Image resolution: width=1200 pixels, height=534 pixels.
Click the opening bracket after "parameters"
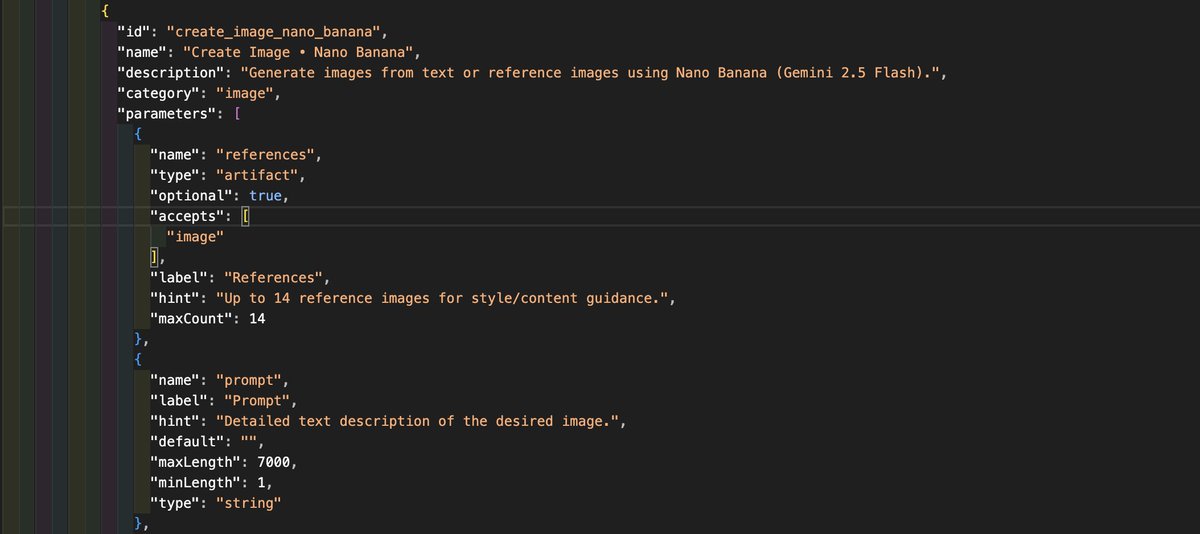pos(236,114)
